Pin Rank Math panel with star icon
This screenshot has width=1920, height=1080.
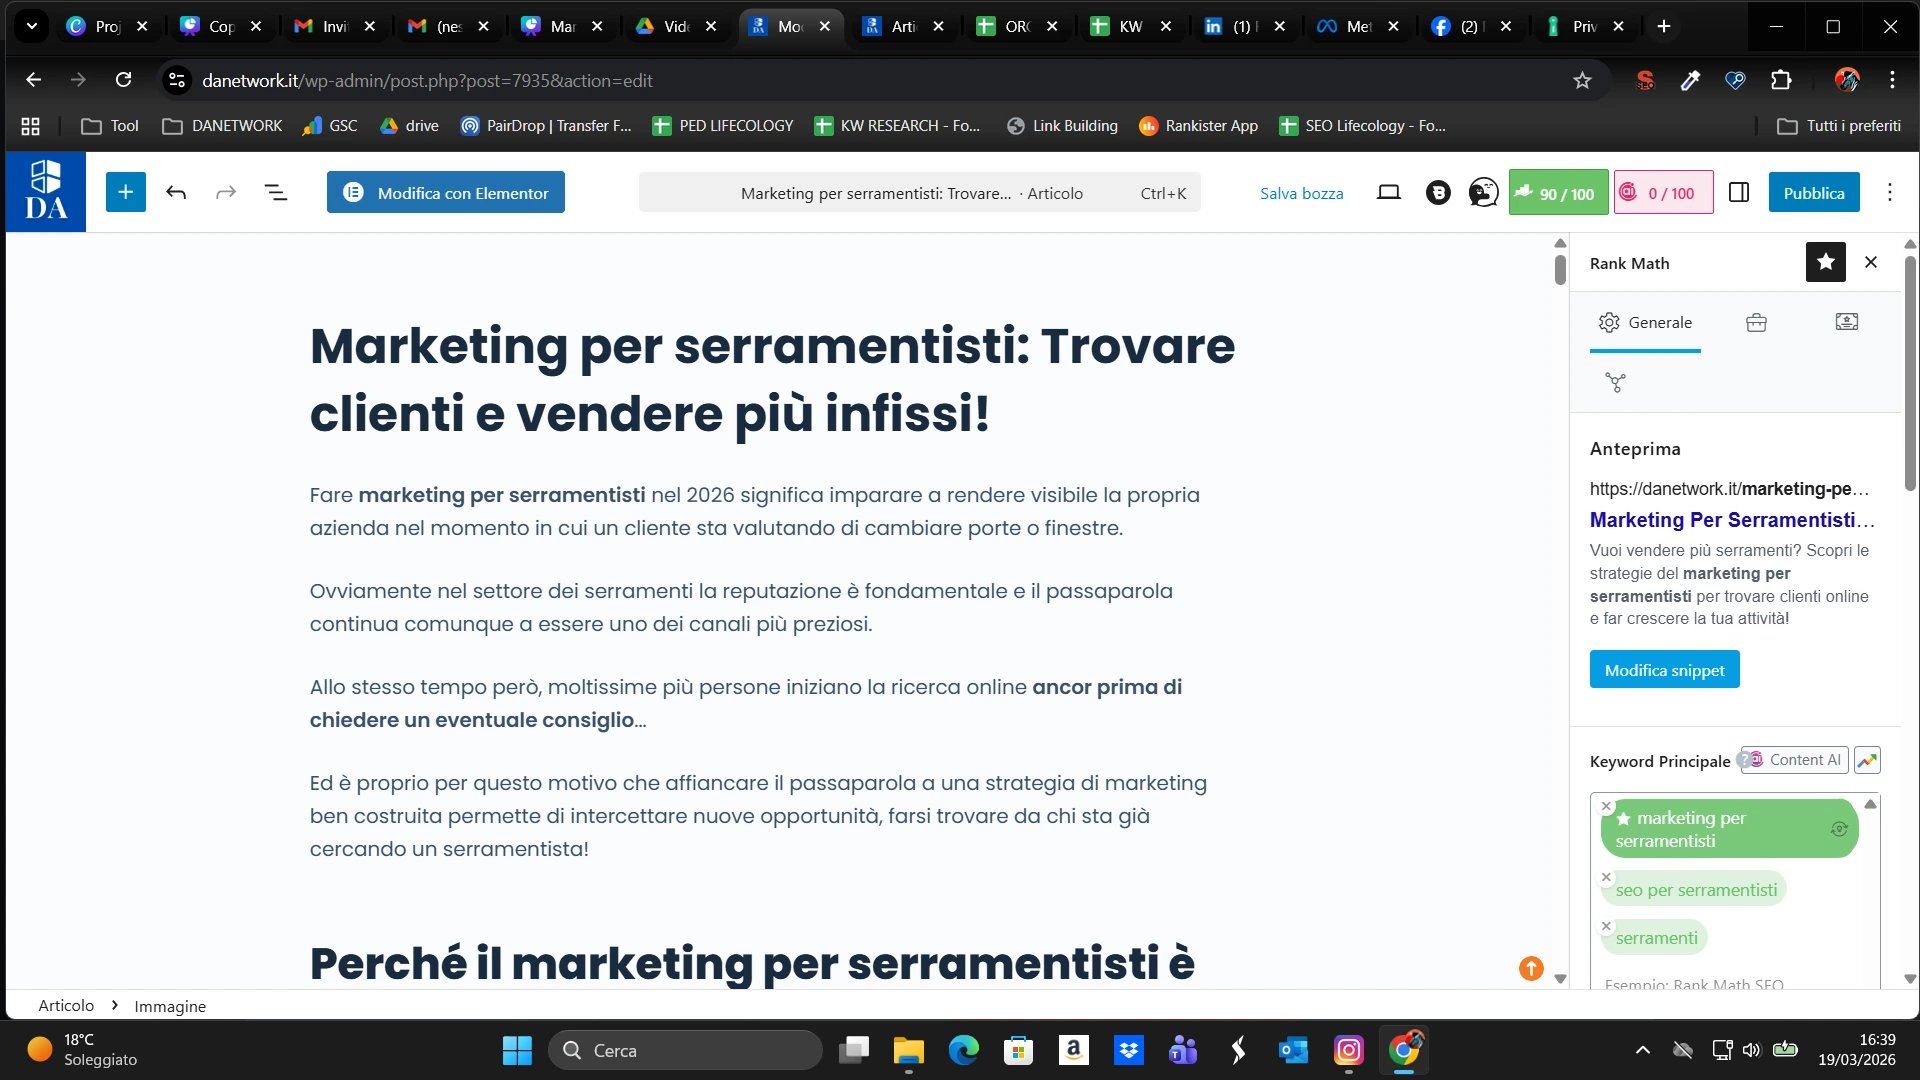(x=1826, y=262)
